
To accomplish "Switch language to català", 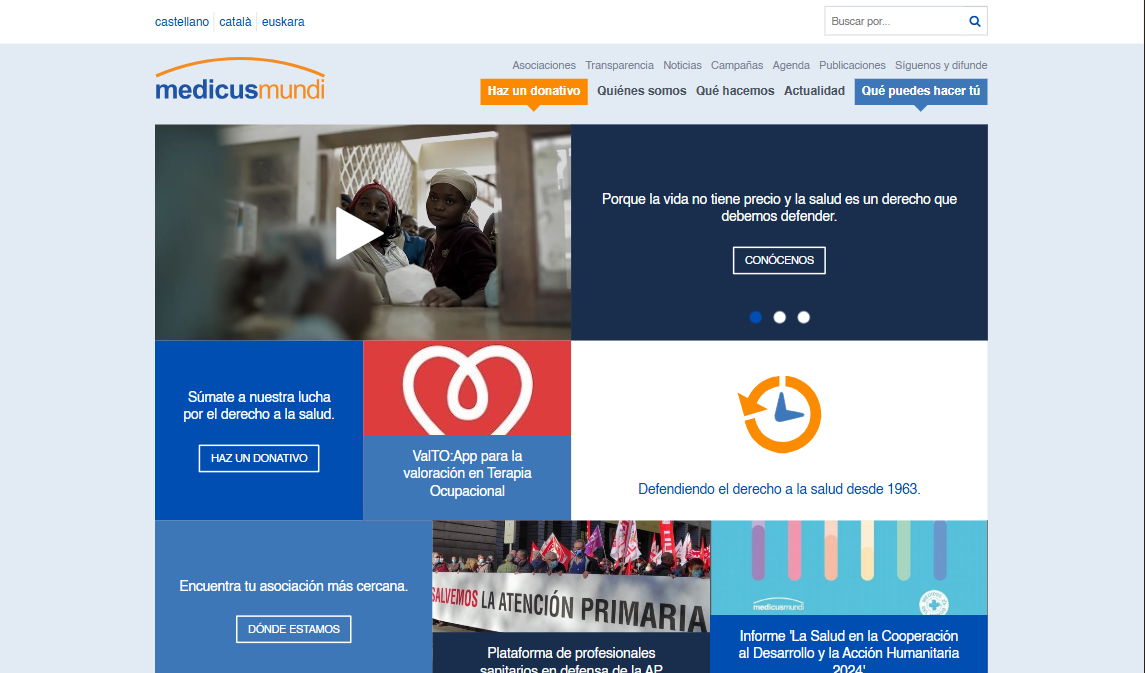I will click(x=235, y=22).
